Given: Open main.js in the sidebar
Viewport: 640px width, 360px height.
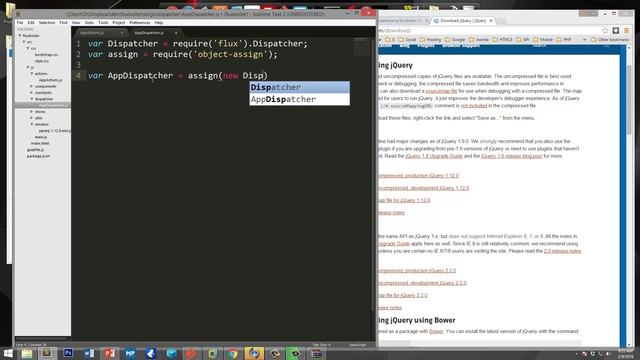Looking at the screenshot, I should point(41,137).
